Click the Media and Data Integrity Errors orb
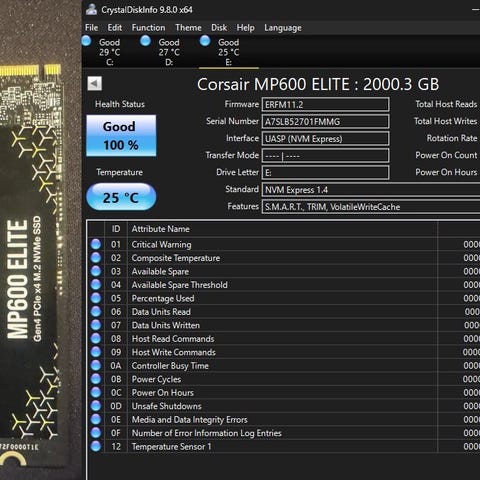Screen dimensions: 480x480 click(x=96, y=419)
